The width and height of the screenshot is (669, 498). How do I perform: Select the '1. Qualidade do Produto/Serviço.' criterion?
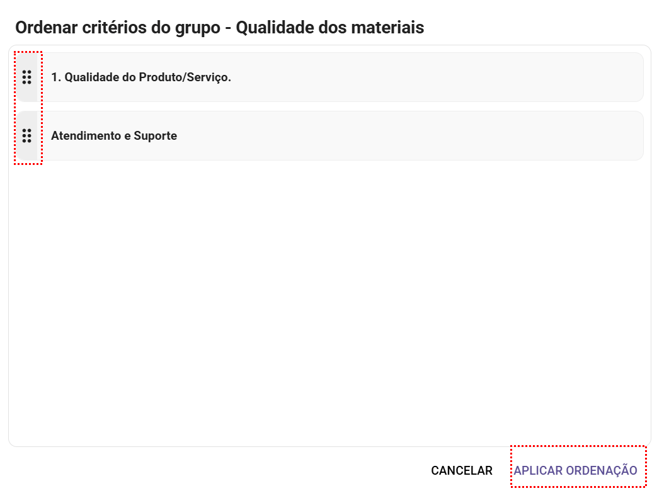(141, 77)
